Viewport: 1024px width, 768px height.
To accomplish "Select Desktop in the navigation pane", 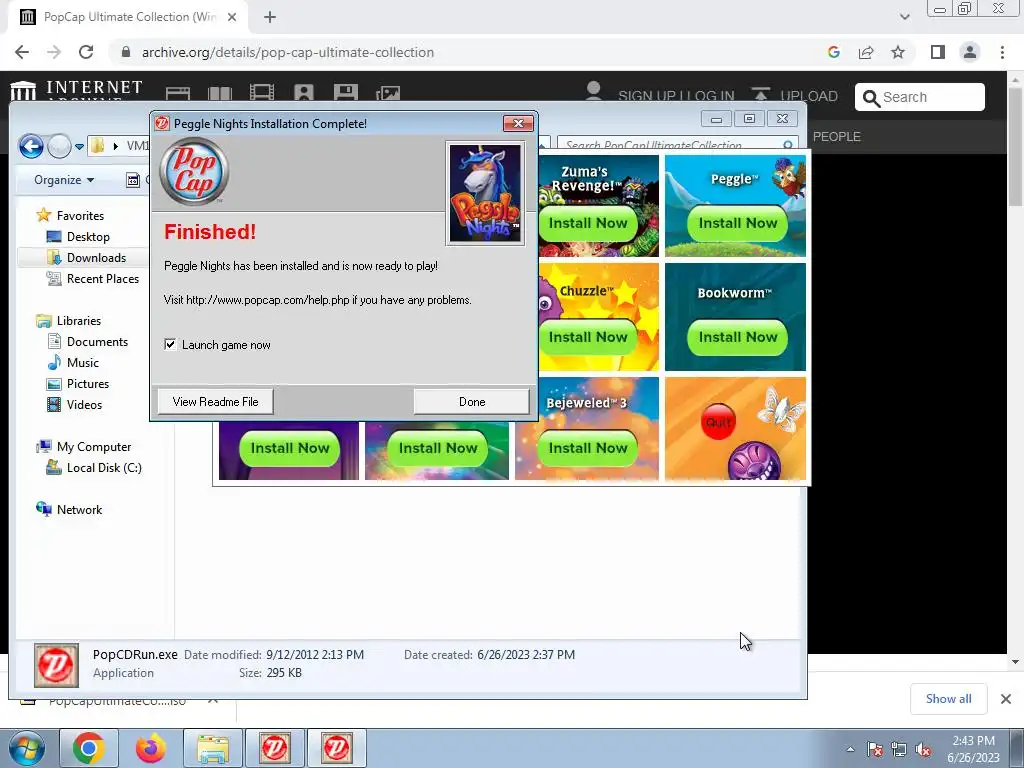I will pos(88,236).
